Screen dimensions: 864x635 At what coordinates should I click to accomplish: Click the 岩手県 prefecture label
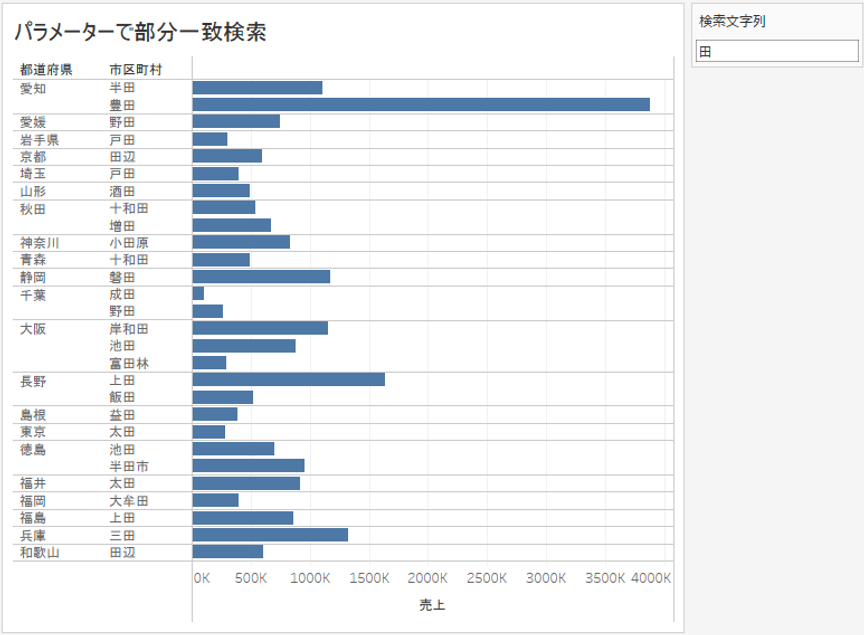click(40, 140)
